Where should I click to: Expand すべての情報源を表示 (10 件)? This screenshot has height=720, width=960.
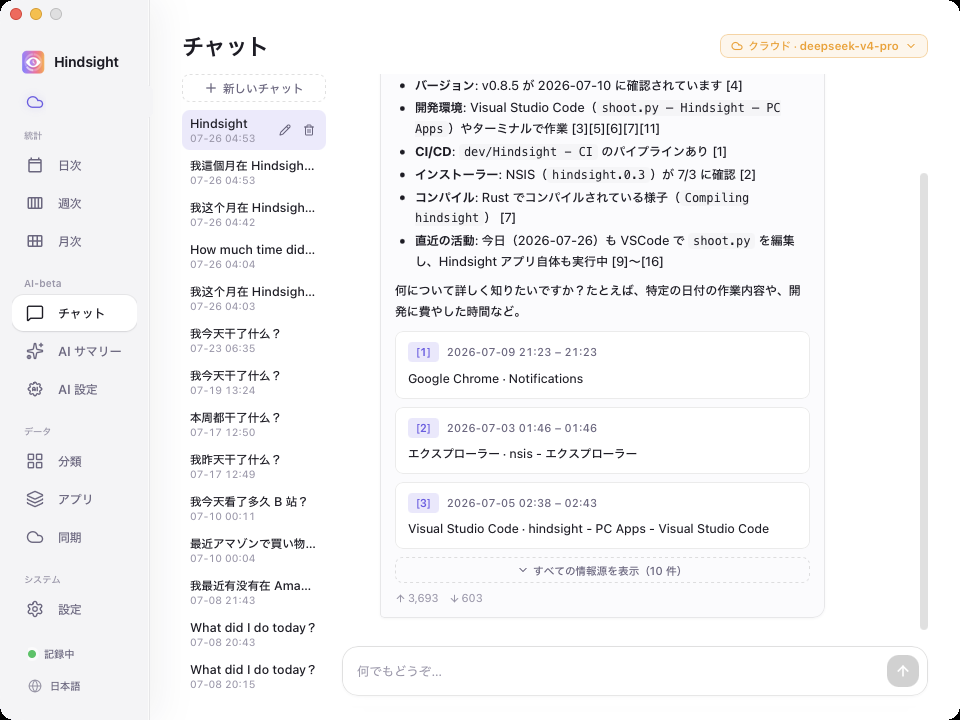602,570
